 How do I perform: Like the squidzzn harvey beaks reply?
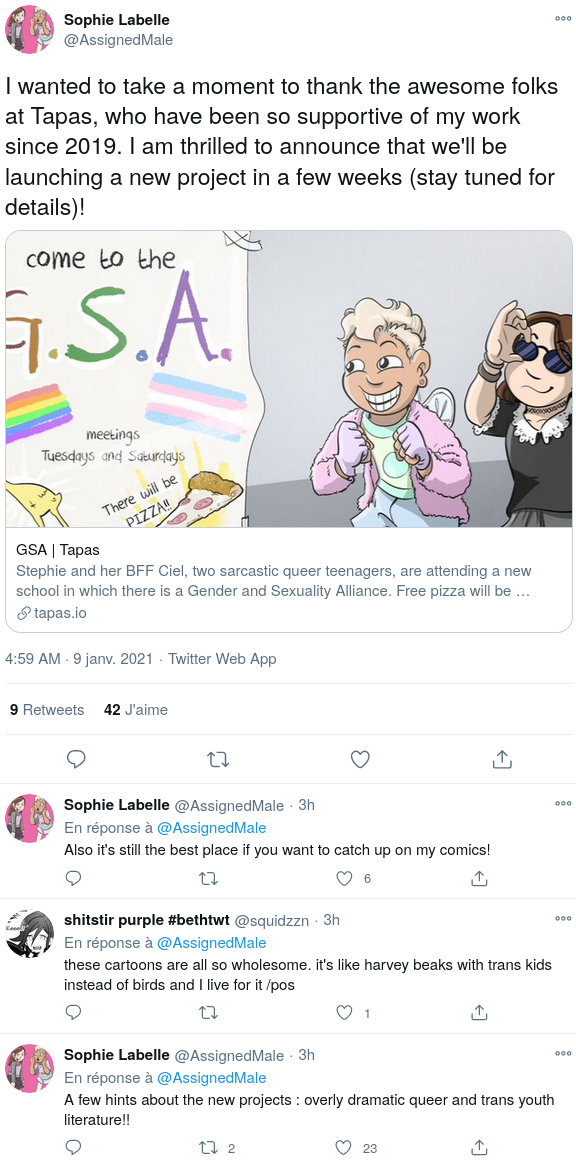point(344,1013)
